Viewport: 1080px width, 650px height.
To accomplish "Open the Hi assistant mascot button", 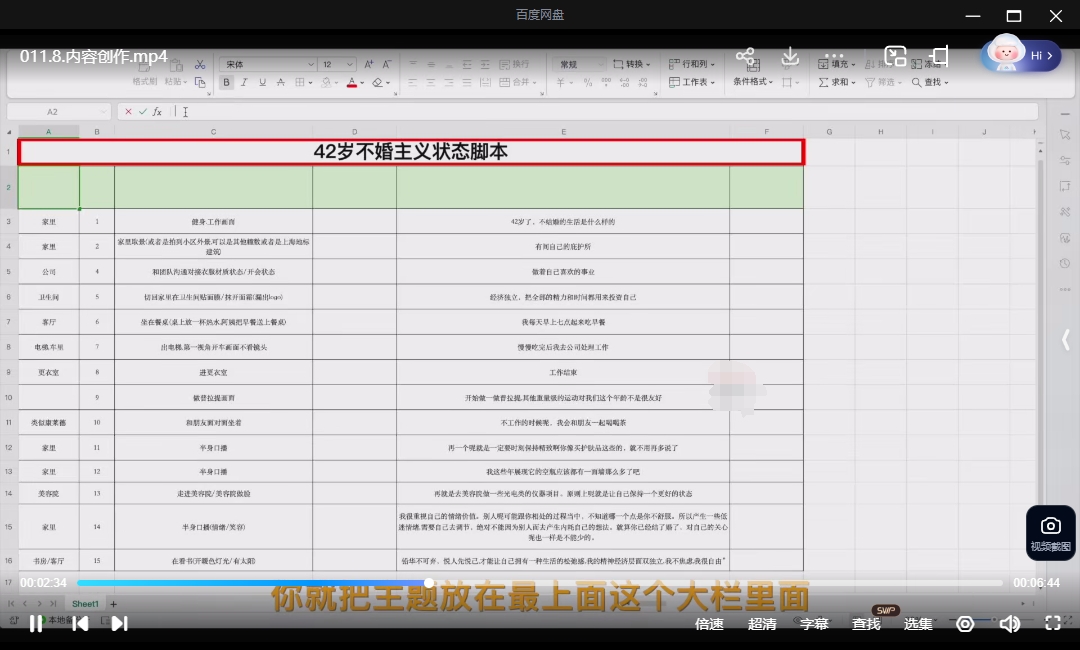I will point(1021,55).
